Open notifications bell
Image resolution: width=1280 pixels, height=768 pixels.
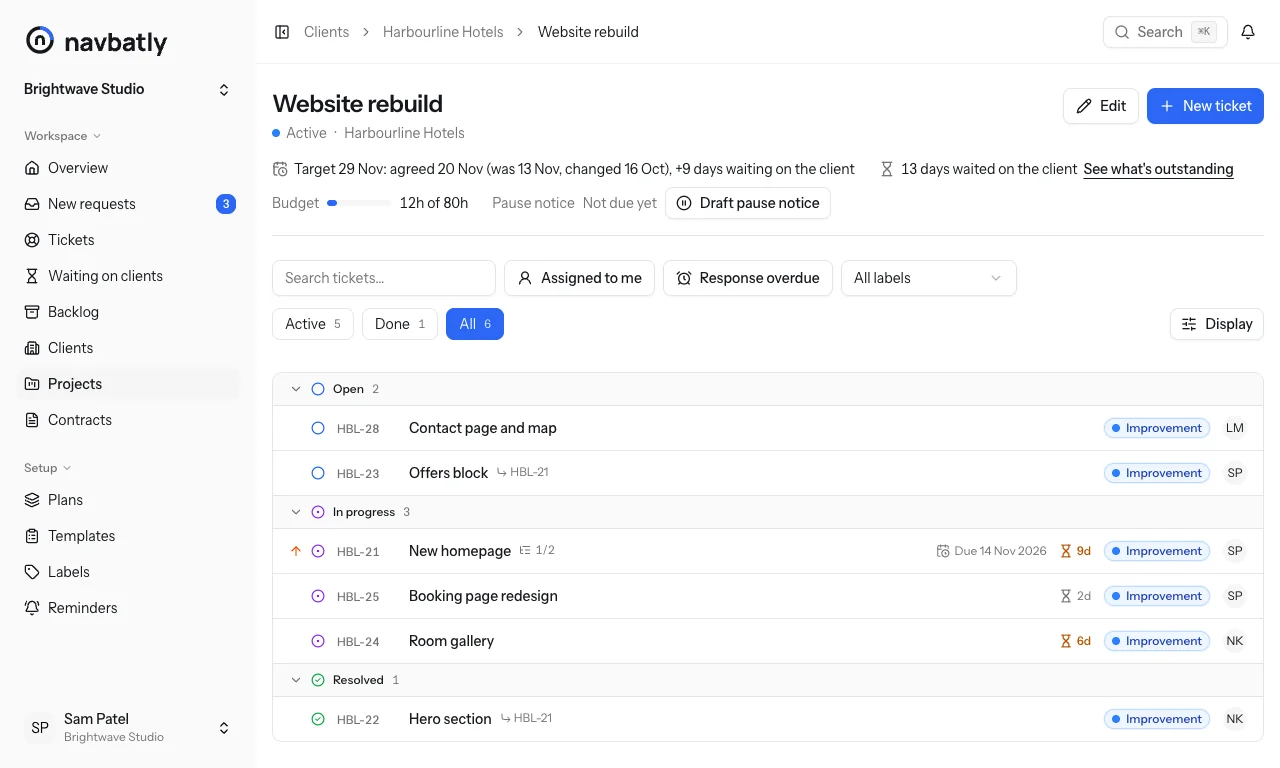point(1248,32)
